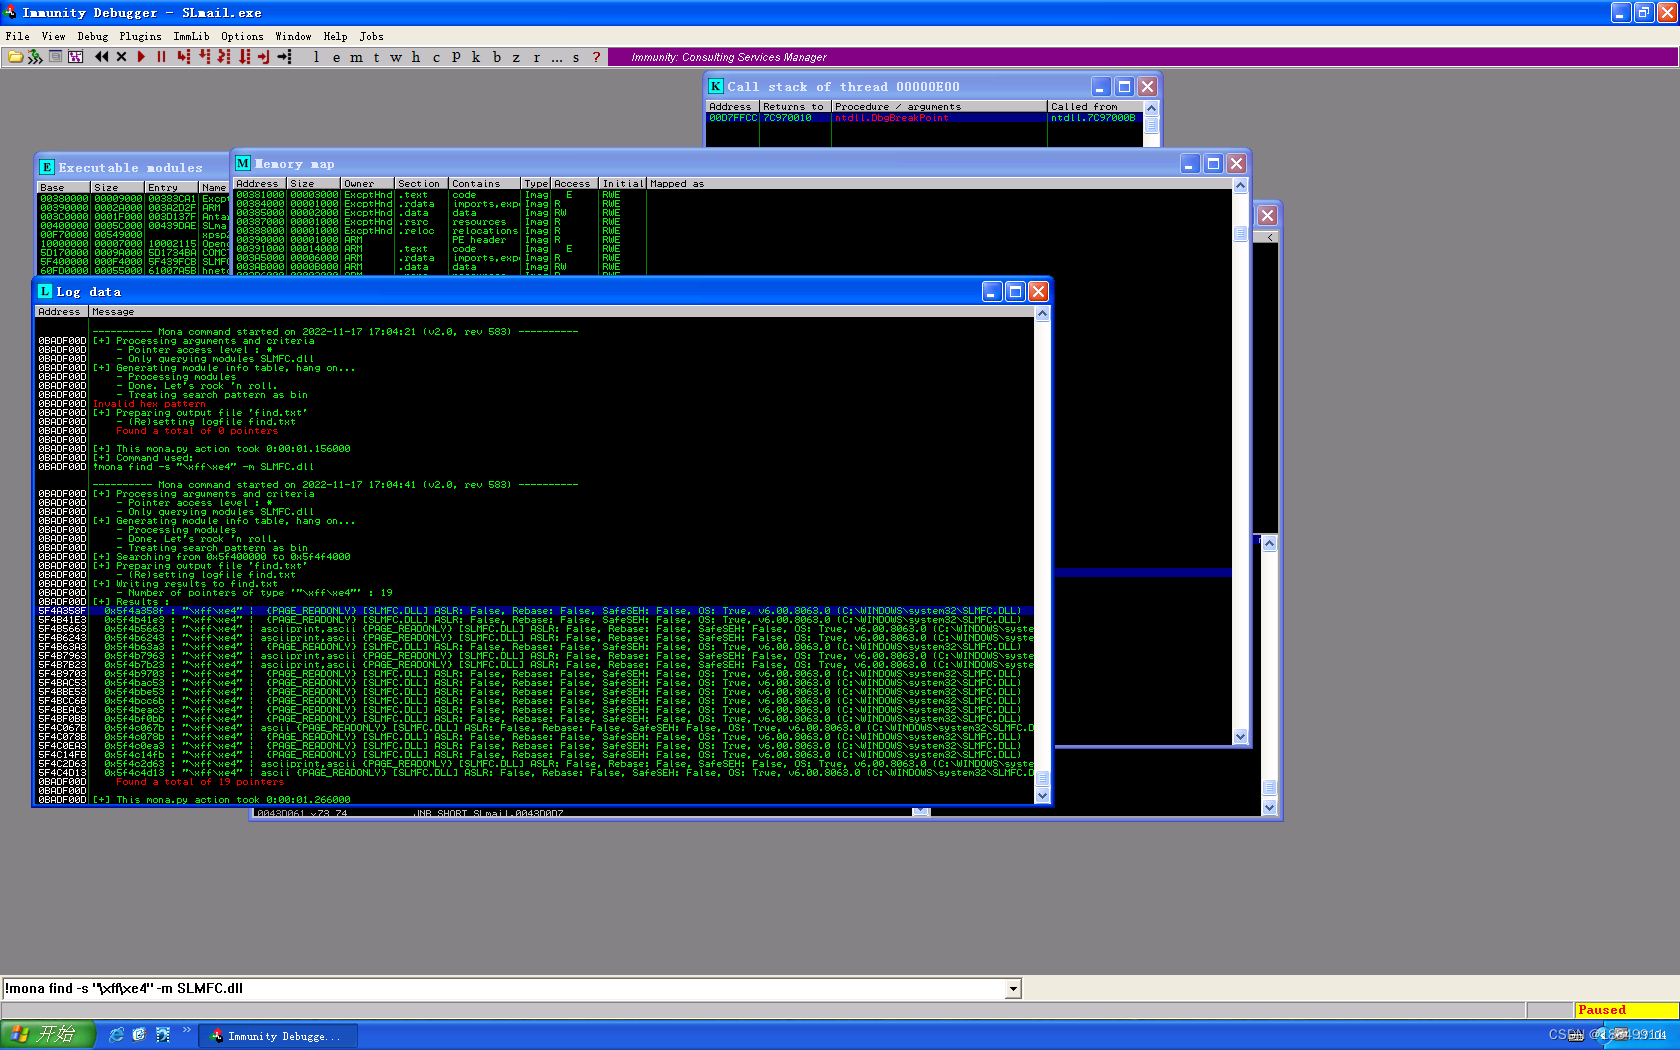This screenshot has height=1050, width=1680.
Task: Click the green Python shell toolbar icon
Action: coord(35,57)
